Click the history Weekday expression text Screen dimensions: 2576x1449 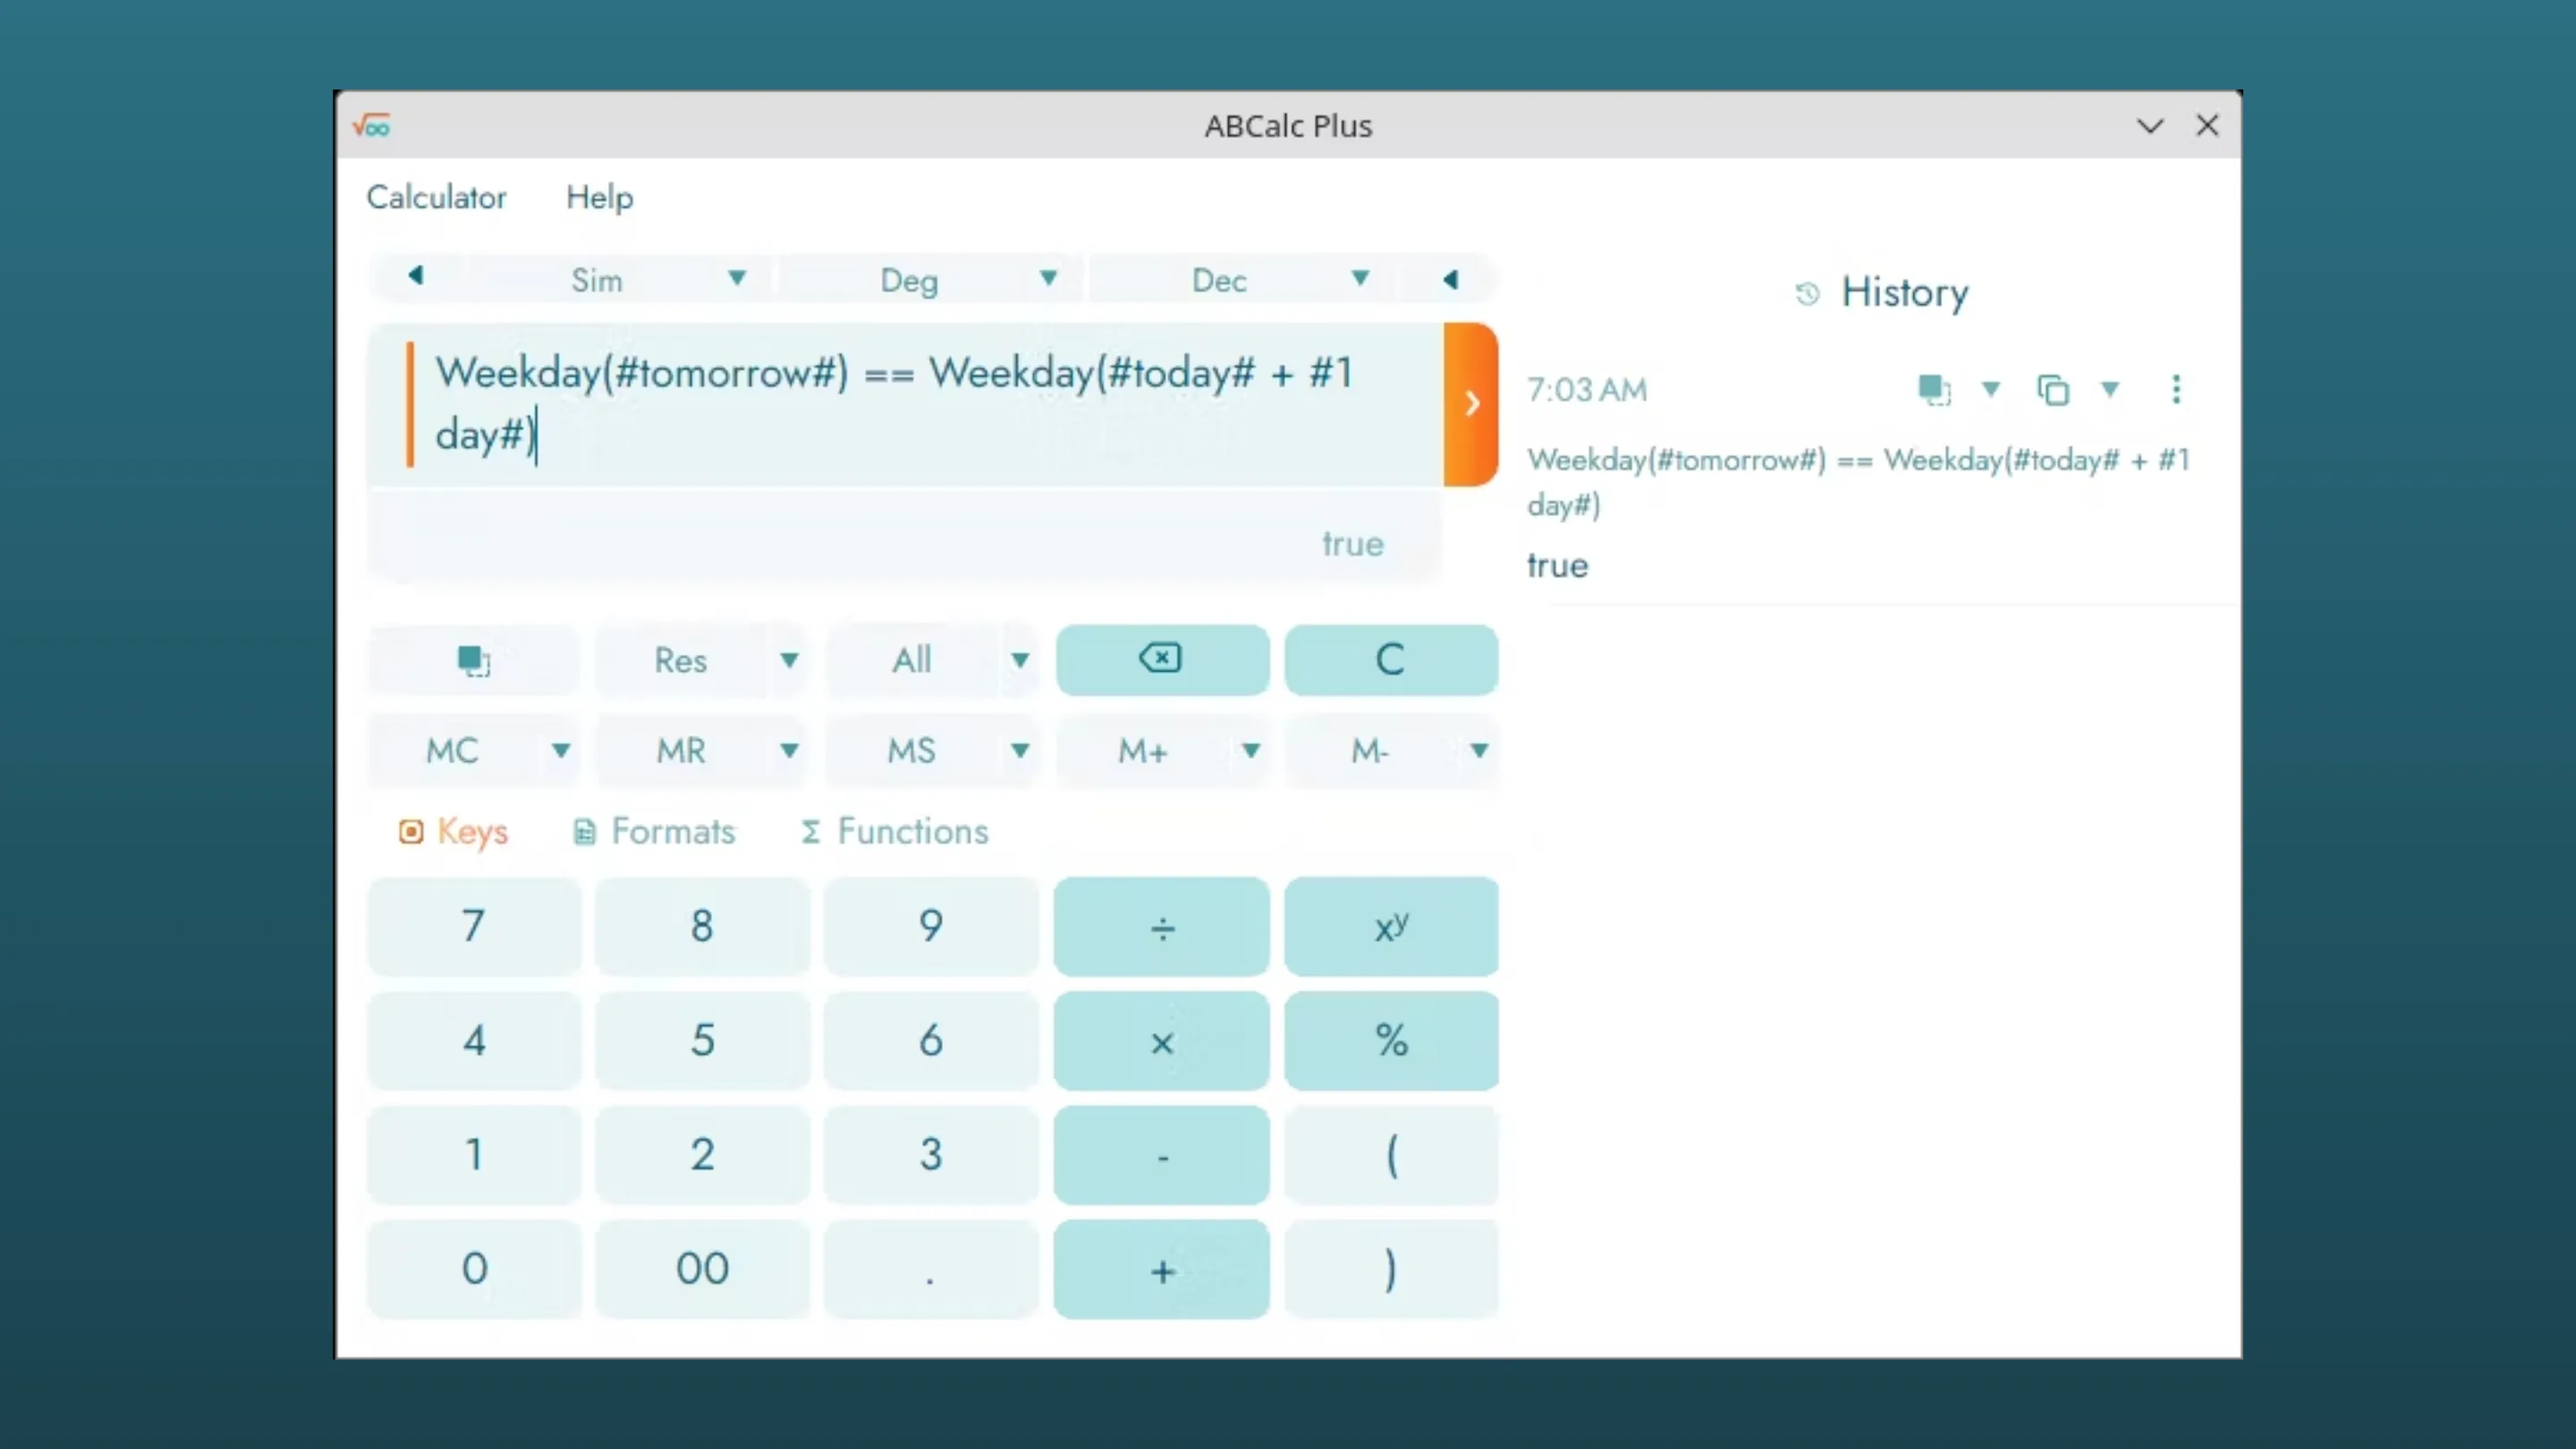click(1859, 481)
